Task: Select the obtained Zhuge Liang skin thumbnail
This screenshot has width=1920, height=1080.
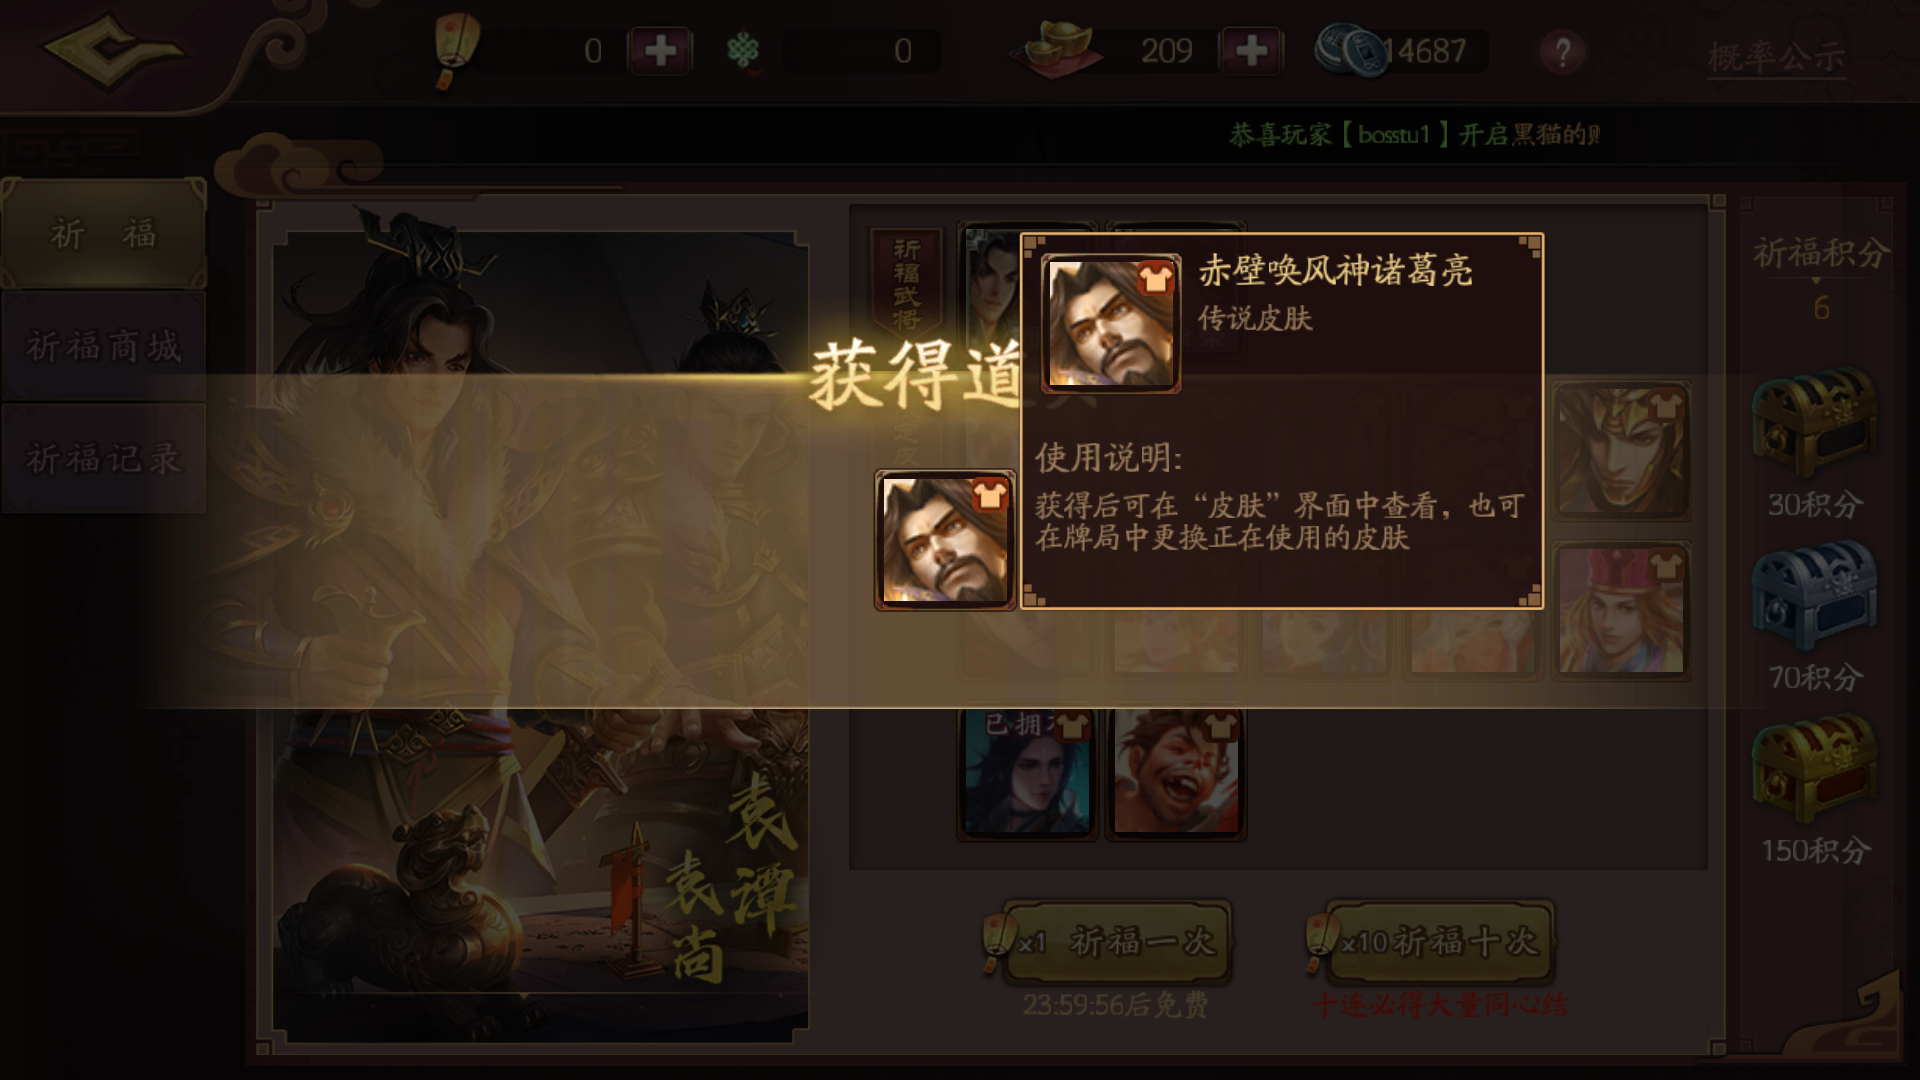Action: tap(945, 540)
